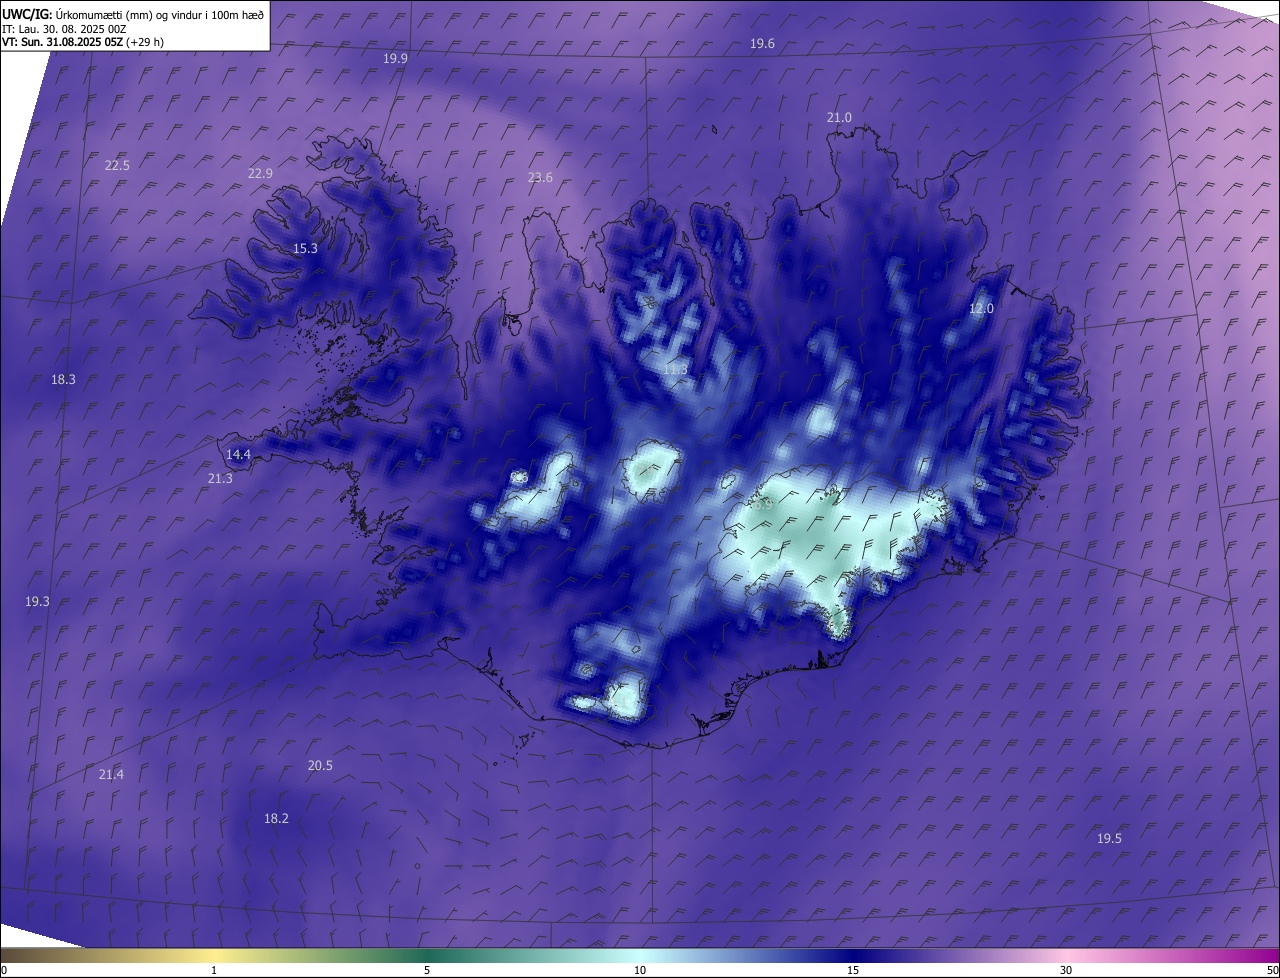Click the 12.0 value label in east Iceland
This screenshot has height=978, width=1280.
982,308
